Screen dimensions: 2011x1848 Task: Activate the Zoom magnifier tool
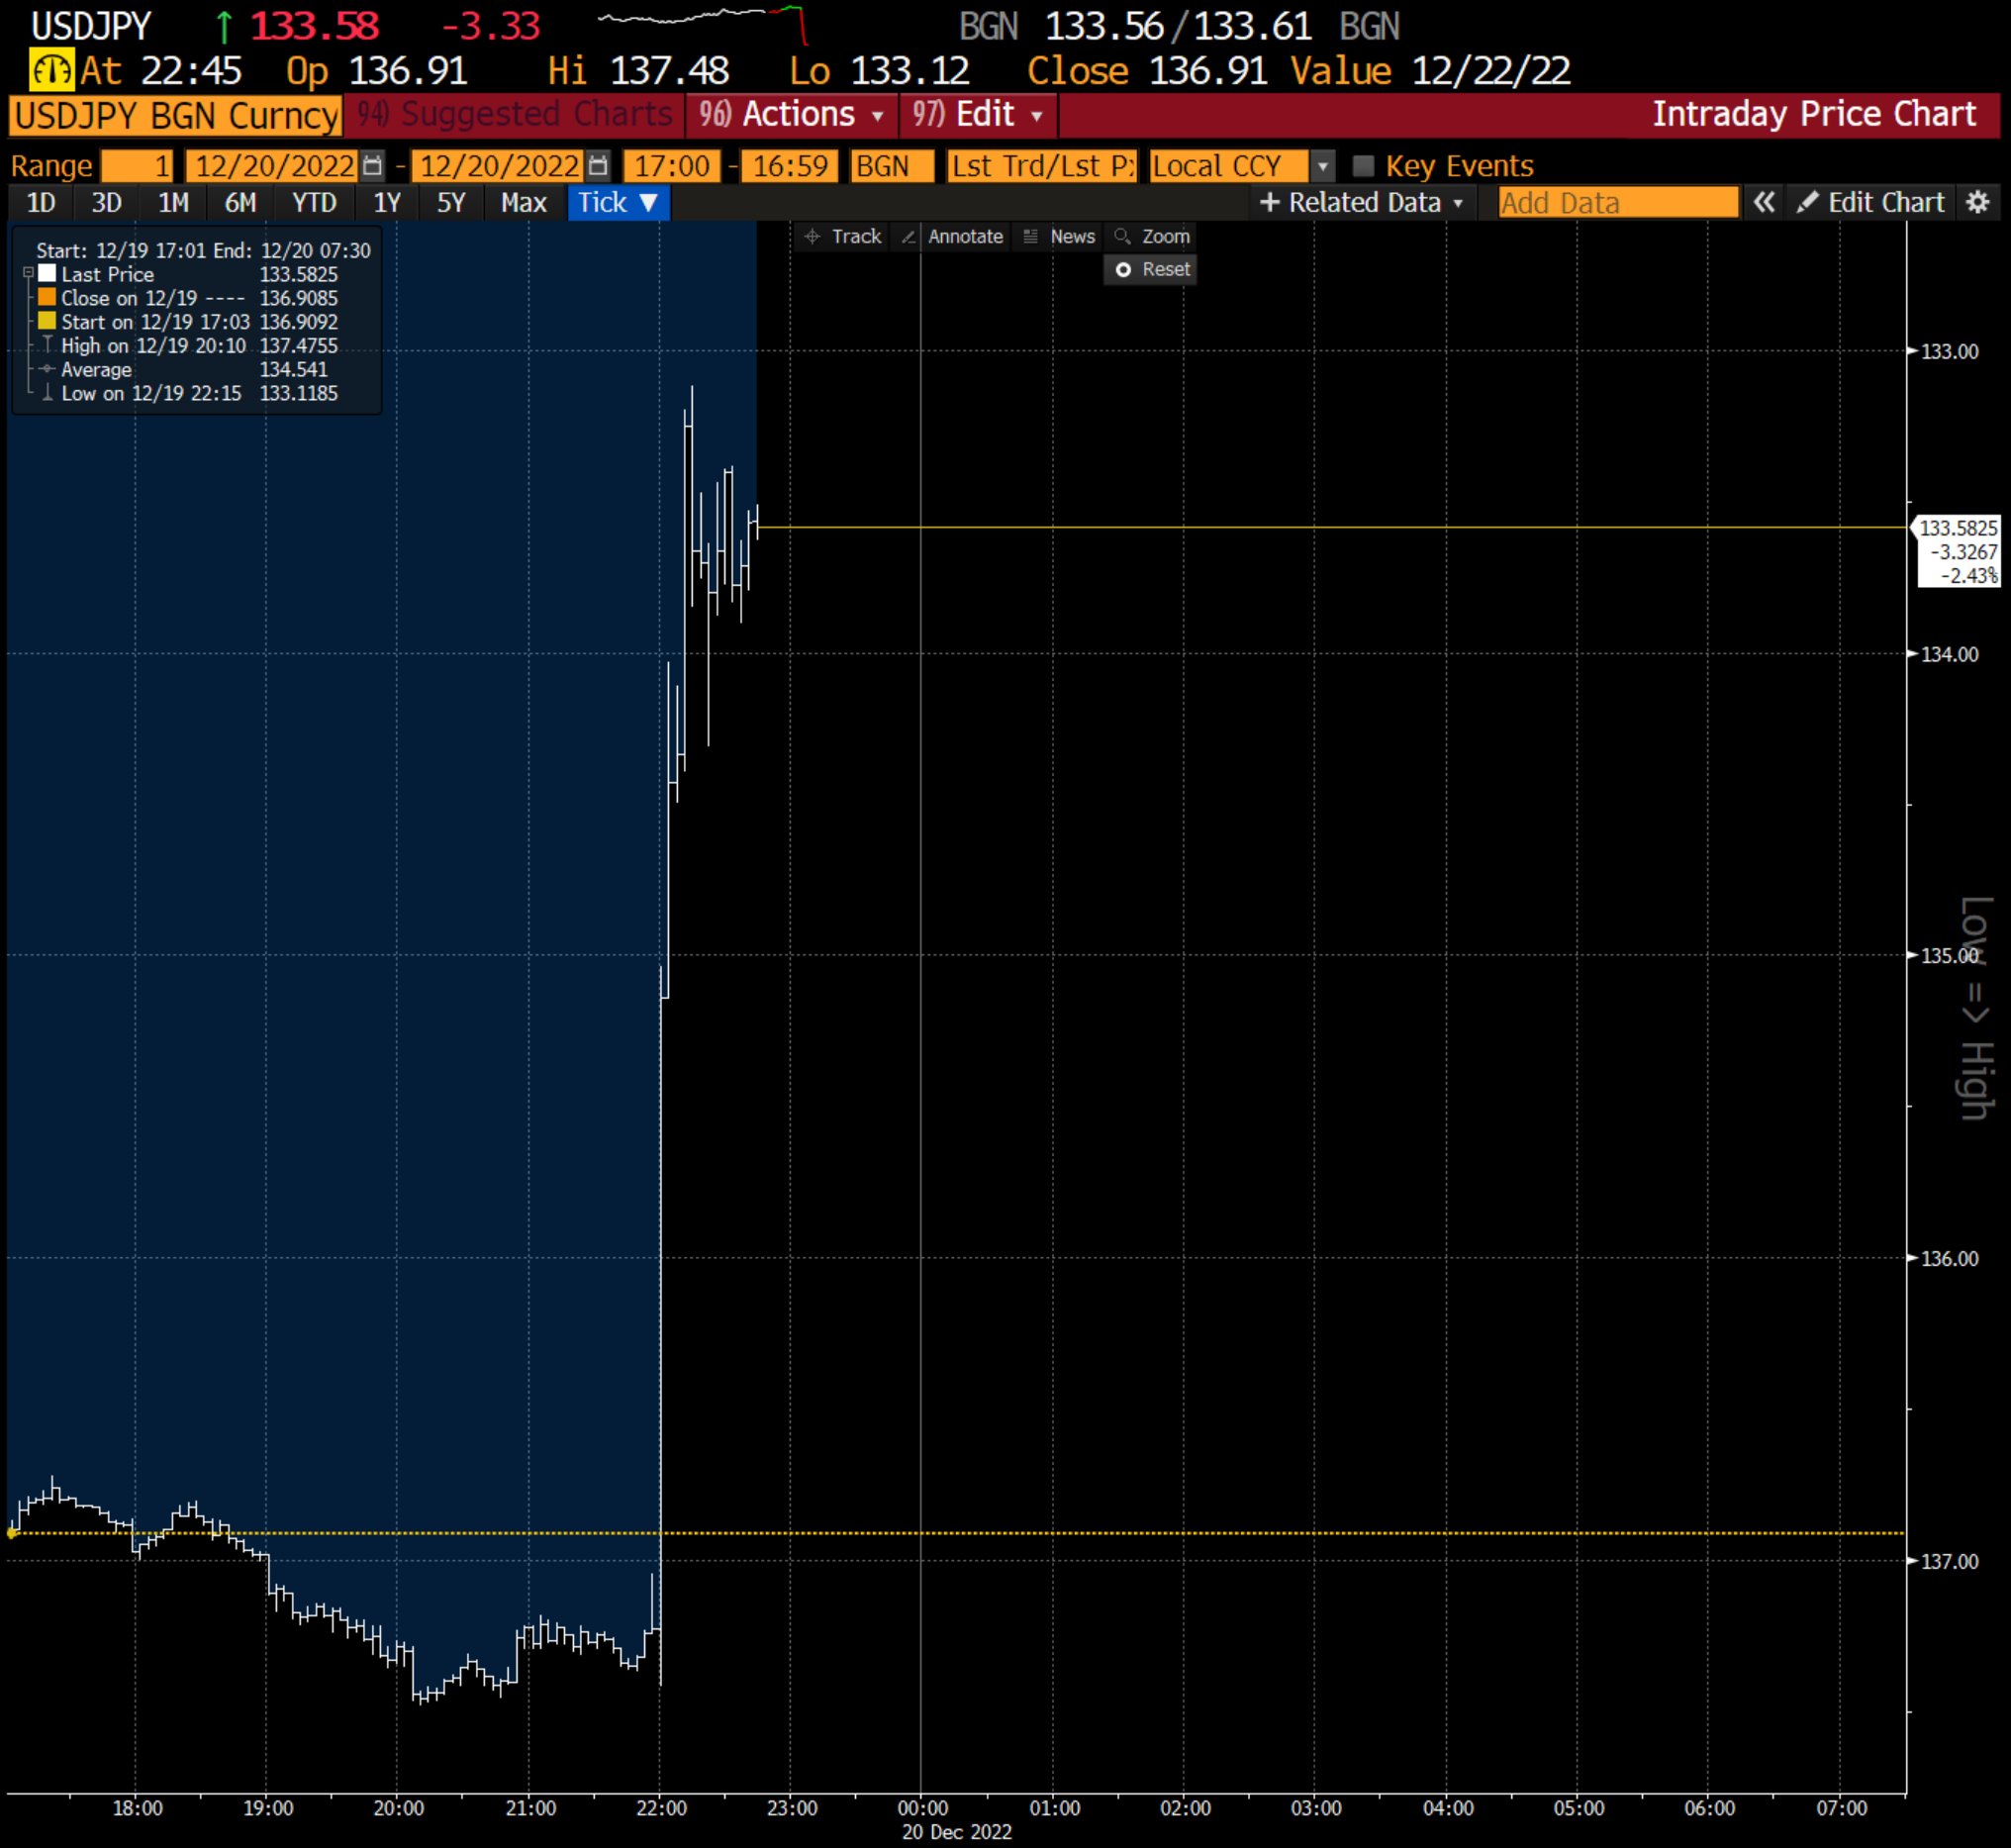click(x=1152, y=237)
